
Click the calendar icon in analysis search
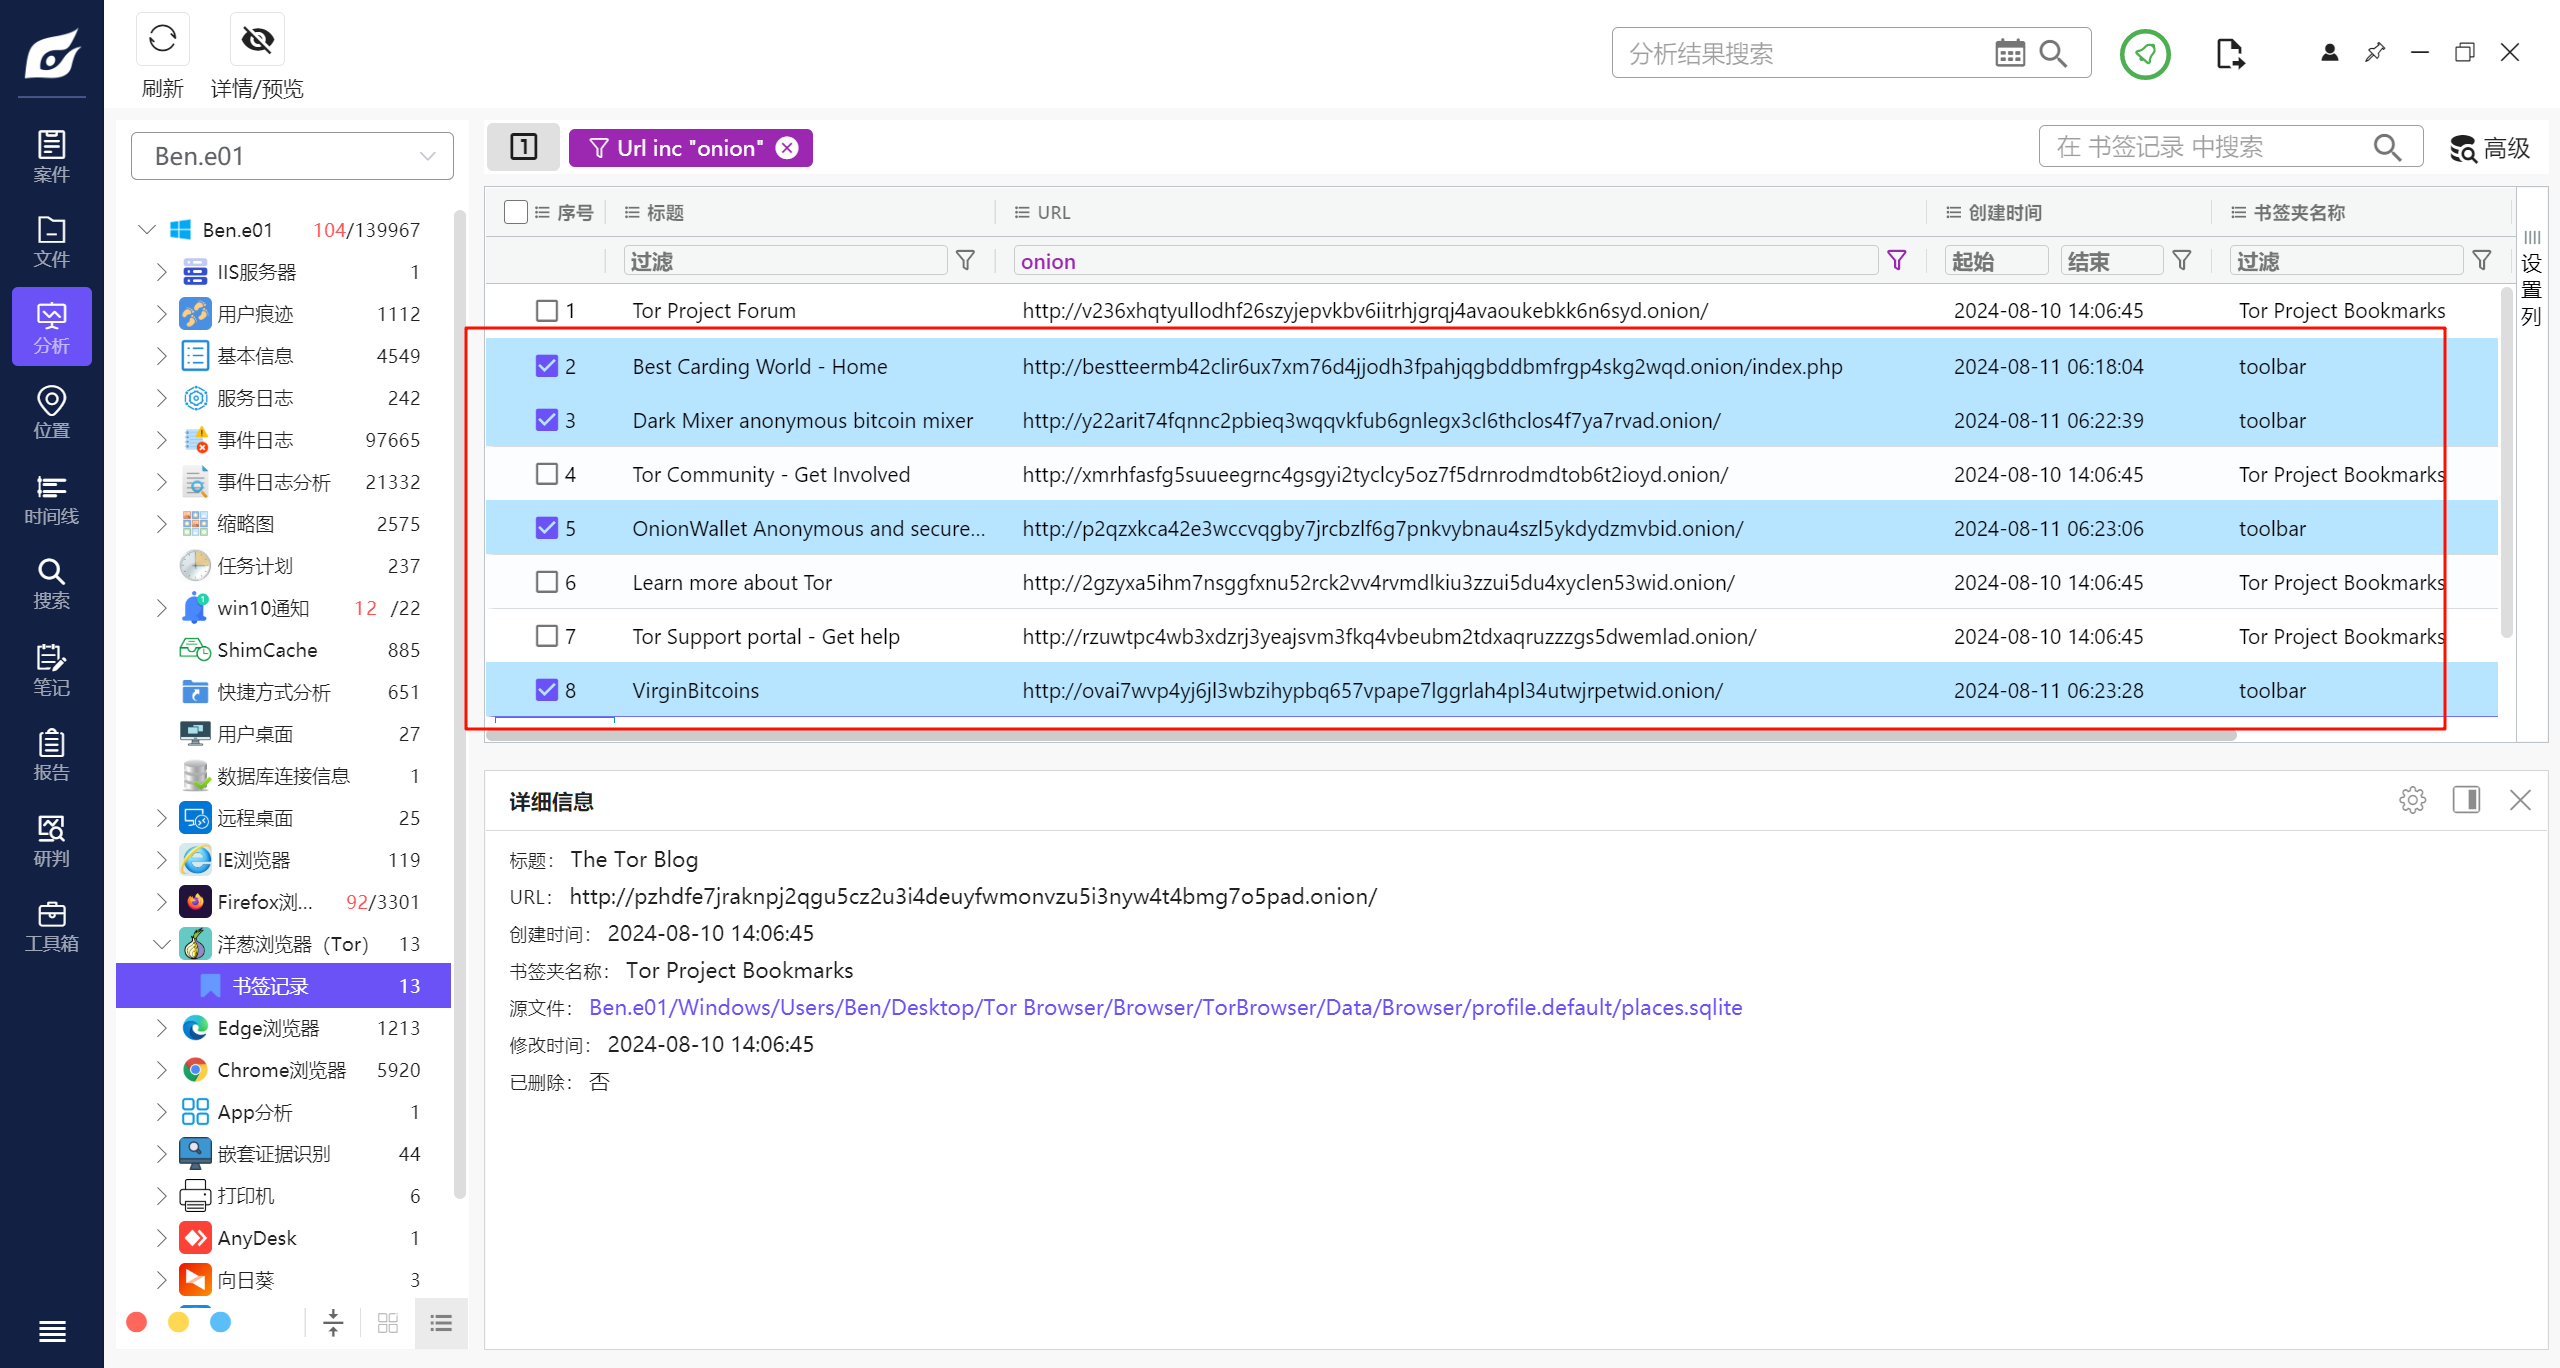point(2009,53)
